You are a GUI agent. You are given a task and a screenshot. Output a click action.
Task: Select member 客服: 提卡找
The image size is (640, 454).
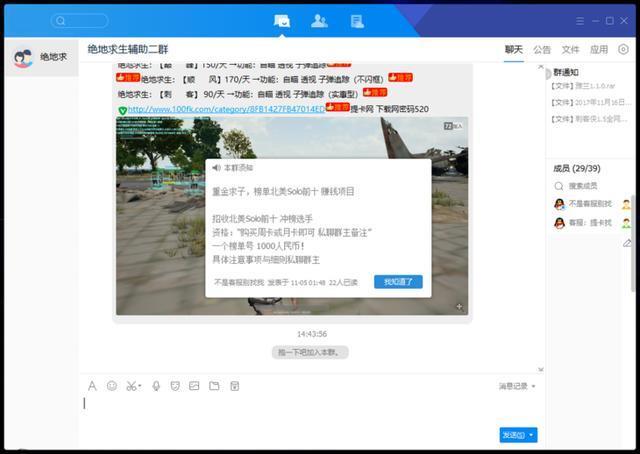click(x=589, y=223)
